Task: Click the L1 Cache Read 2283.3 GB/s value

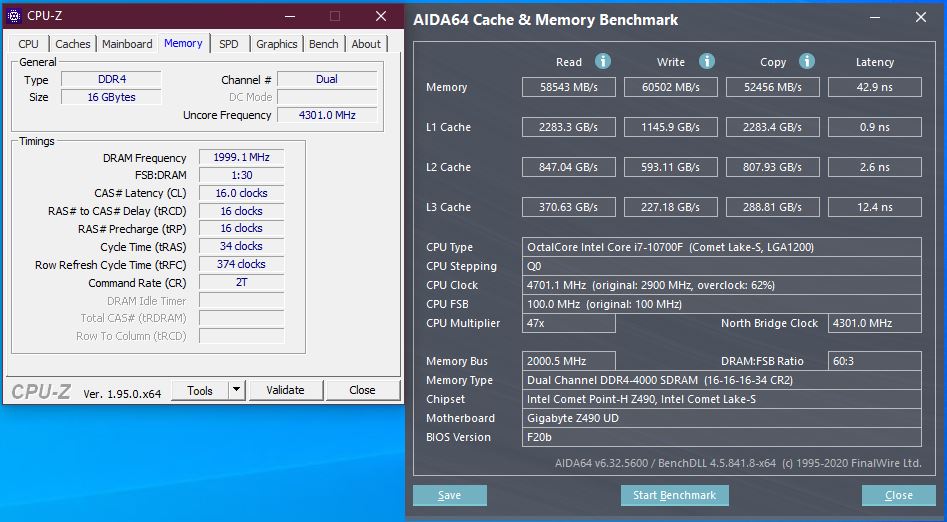Action: coord(569,127)
